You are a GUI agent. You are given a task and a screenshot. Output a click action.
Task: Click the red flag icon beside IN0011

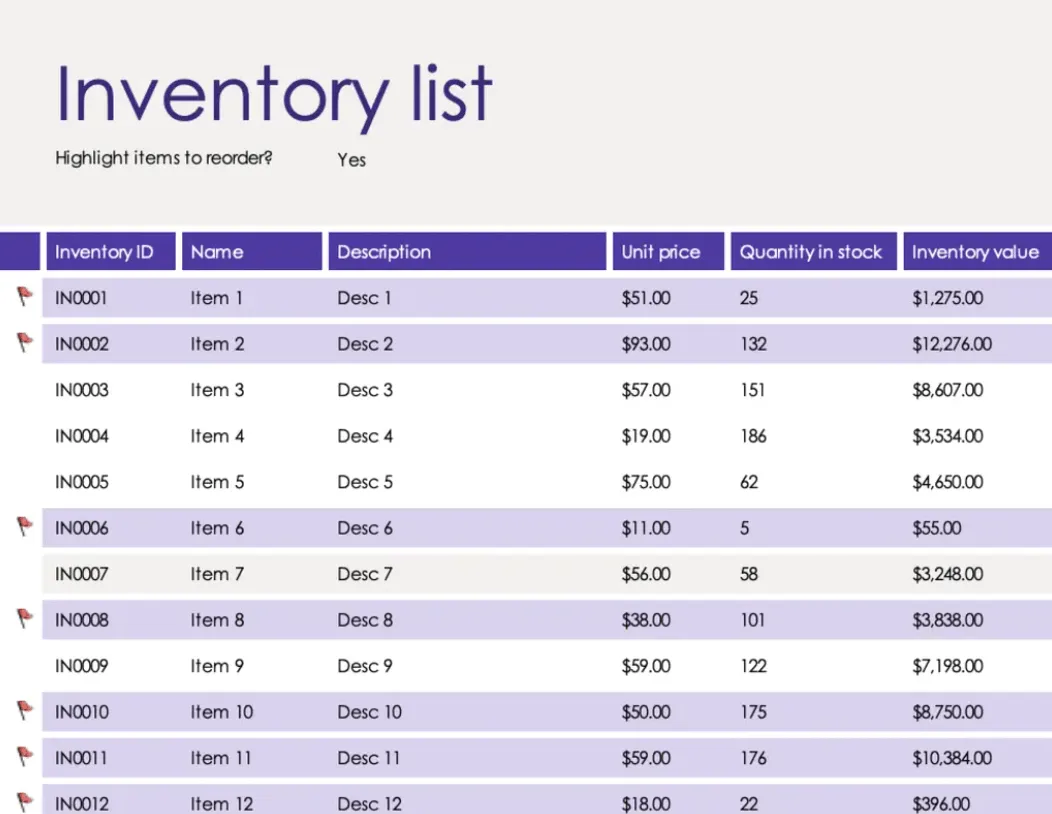click(25, 756)
